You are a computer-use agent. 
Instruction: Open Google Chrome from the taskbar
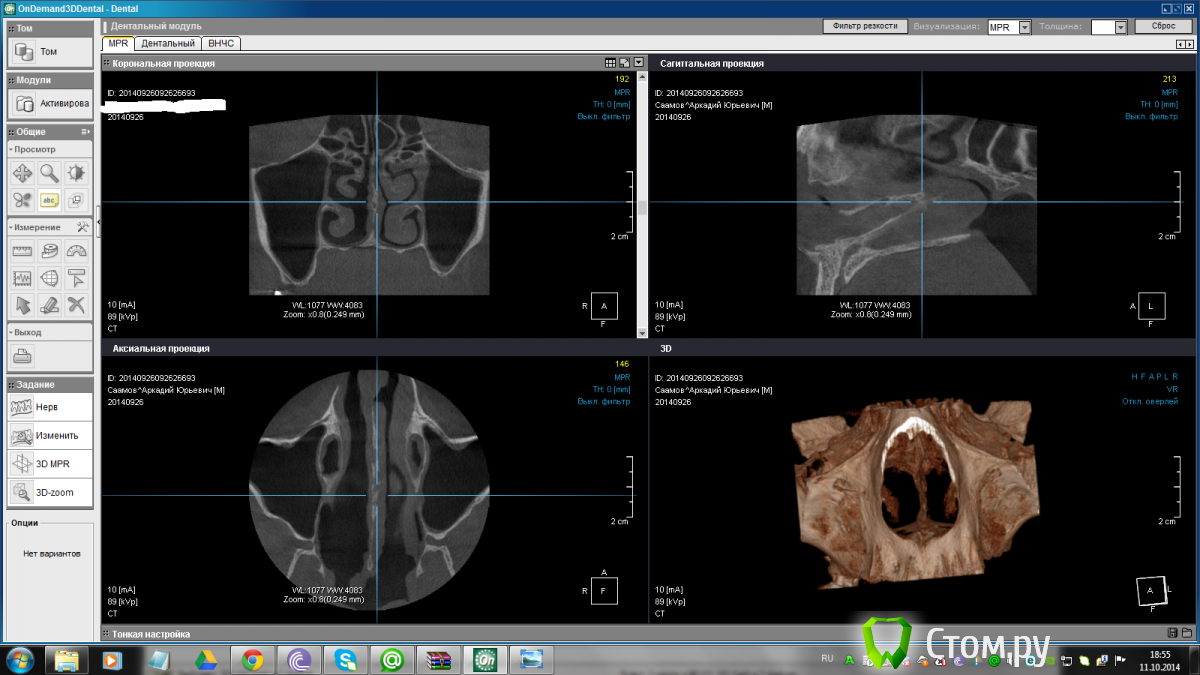point(253,659)
